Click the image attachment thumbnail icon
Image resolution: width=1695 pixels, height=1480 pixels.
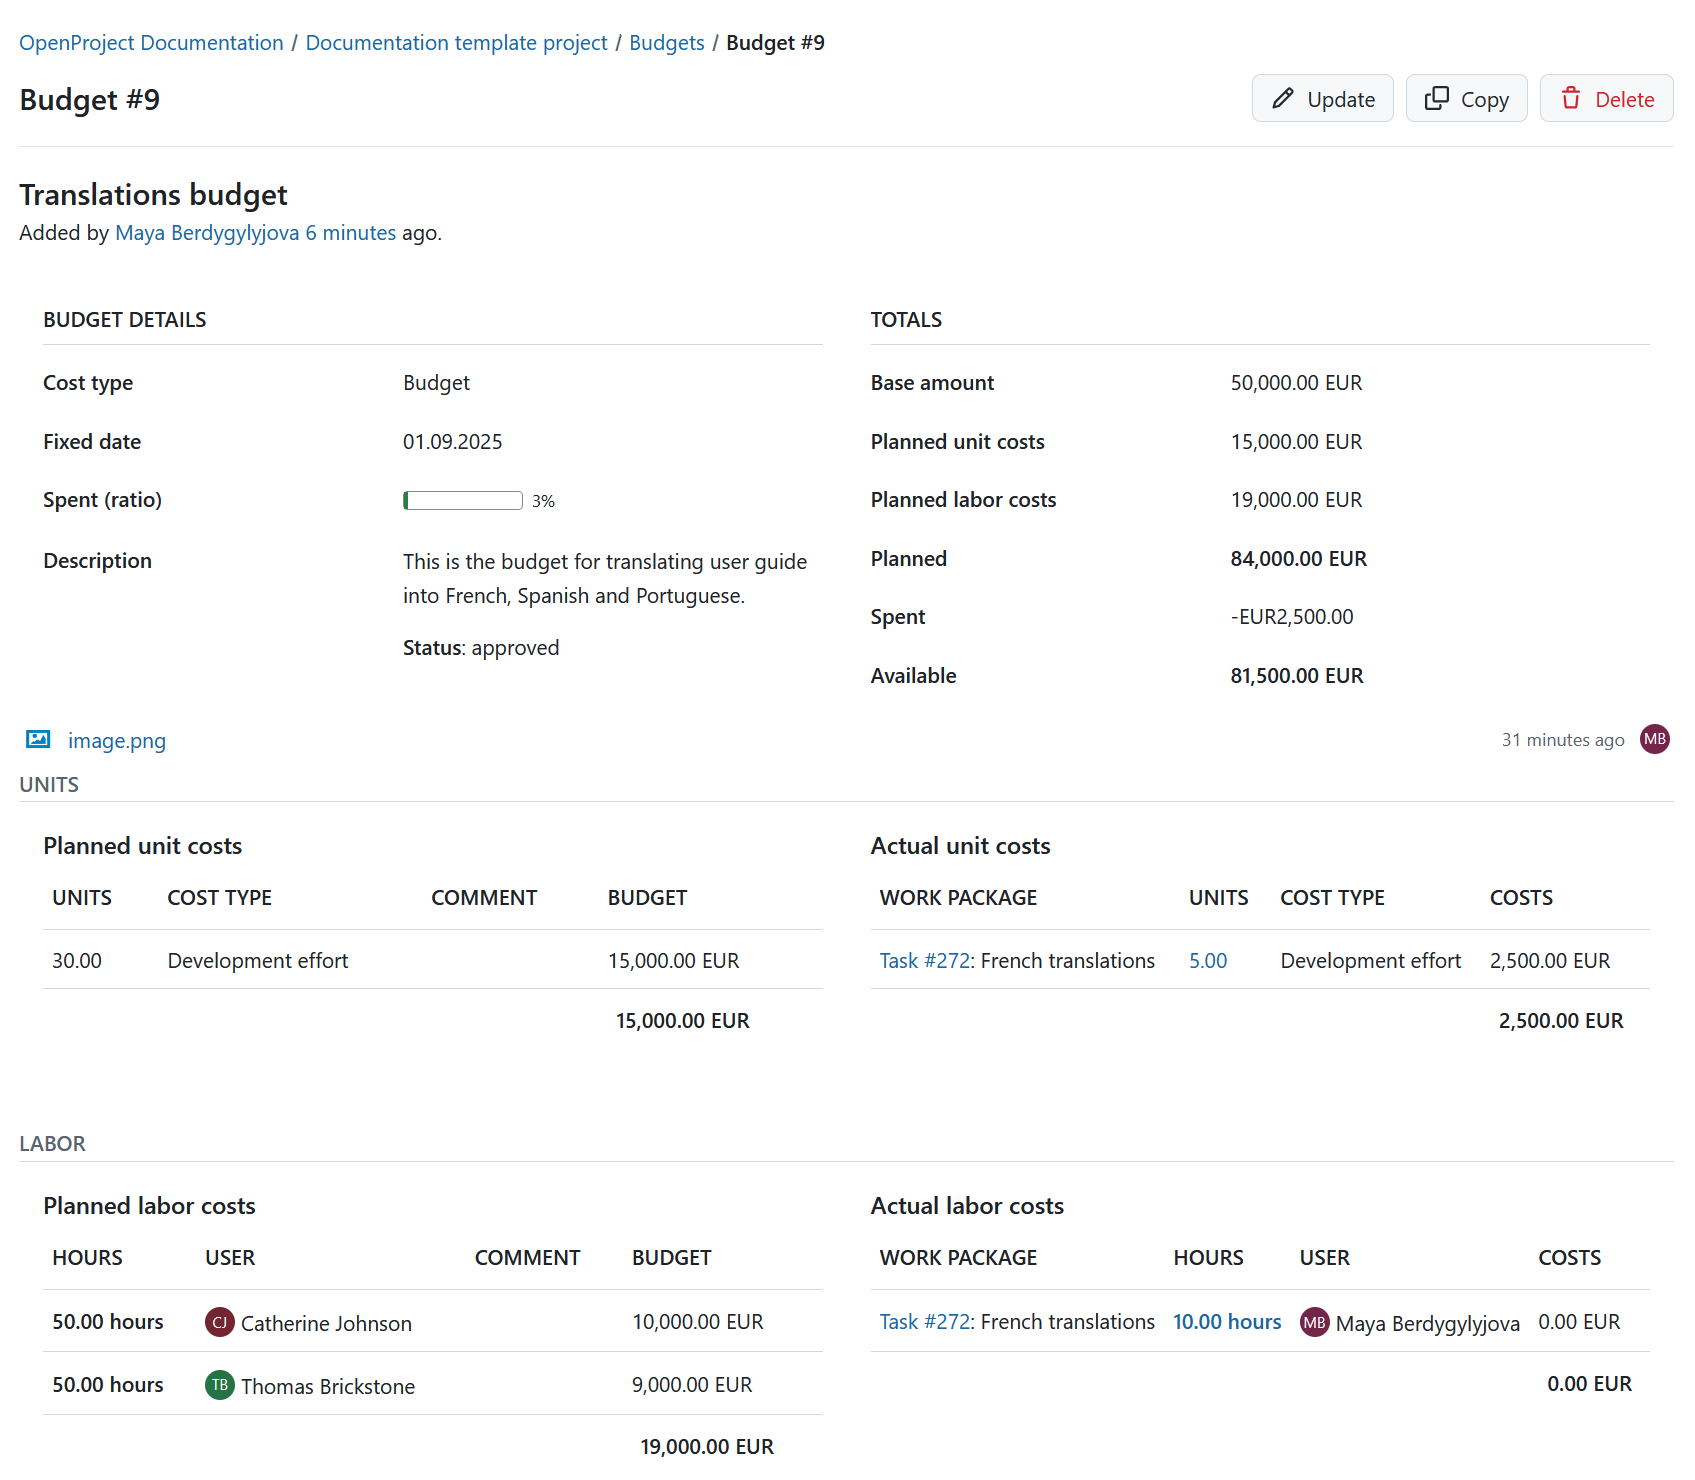(x=38, y=739)
